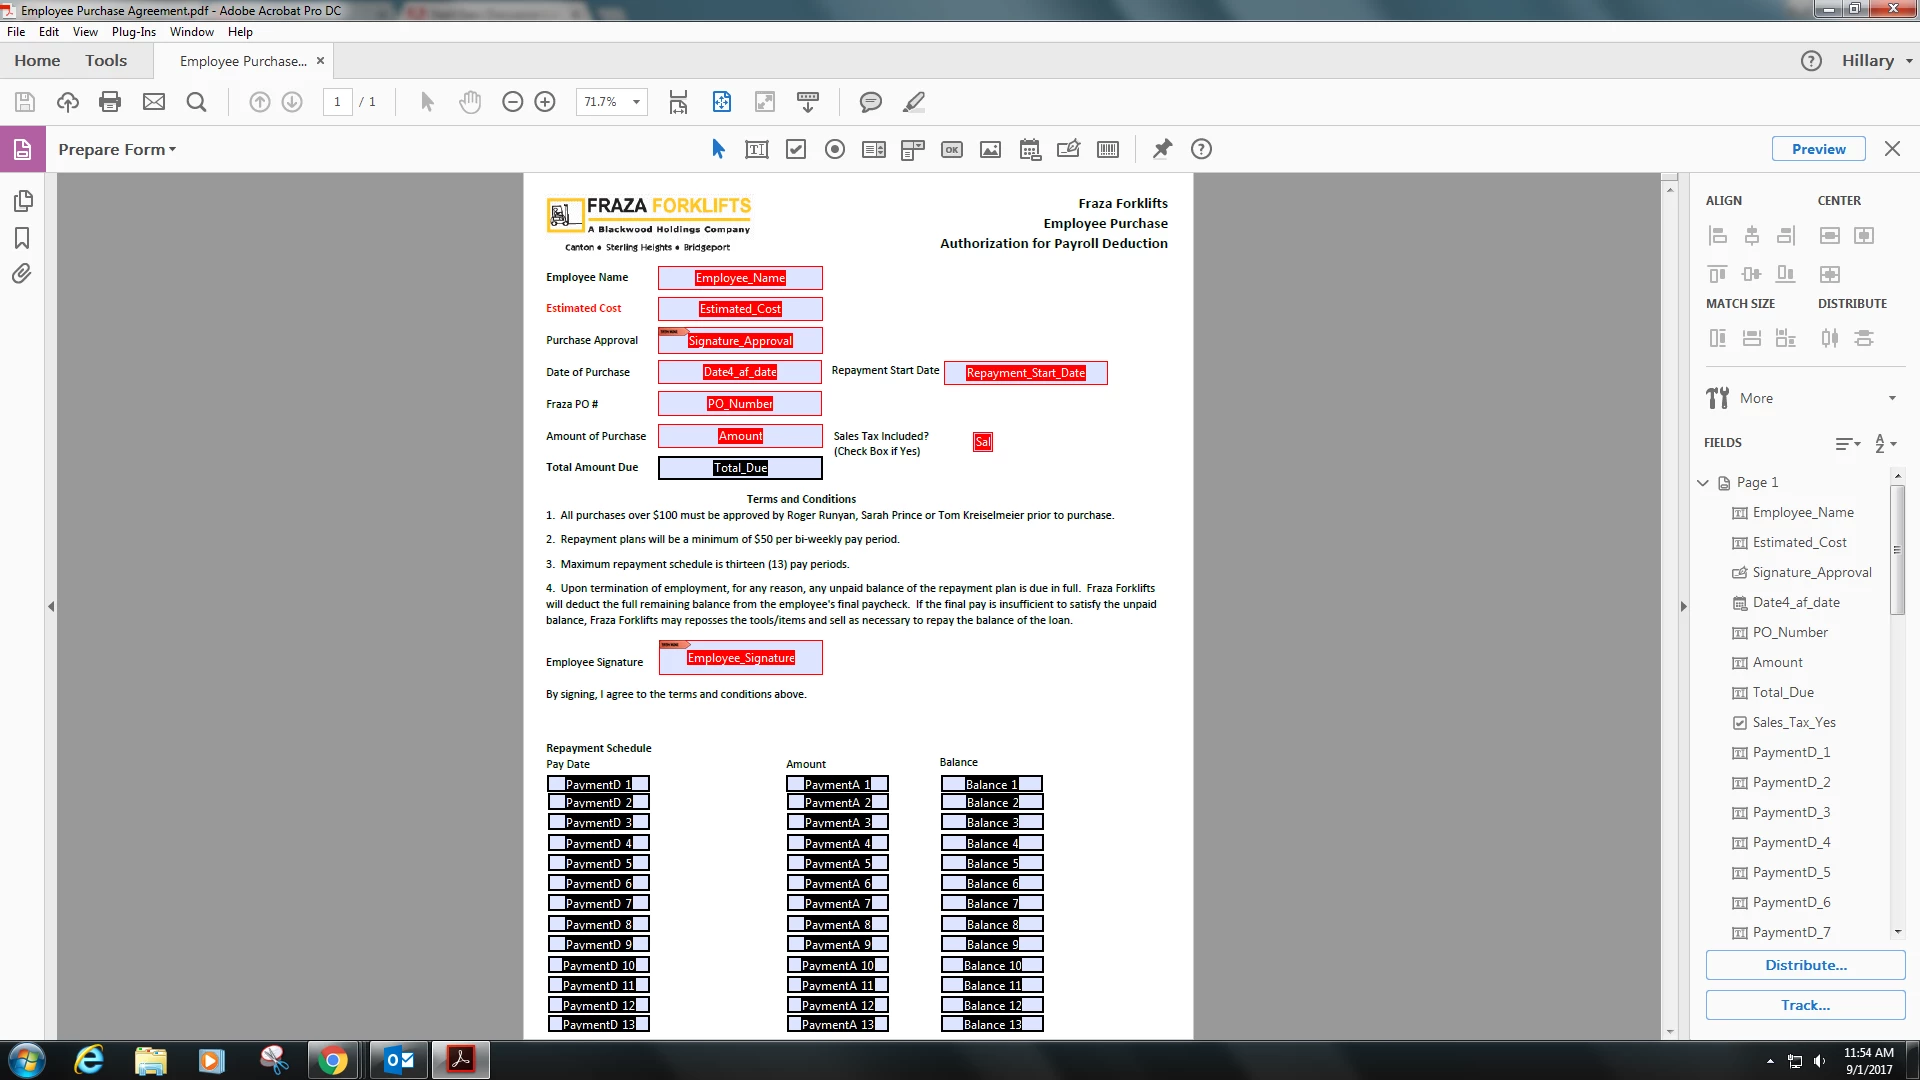This screenshot has height=1080, width=1920.
Task: Select the Add Text Field tool
Action: [x=757, y=150]
